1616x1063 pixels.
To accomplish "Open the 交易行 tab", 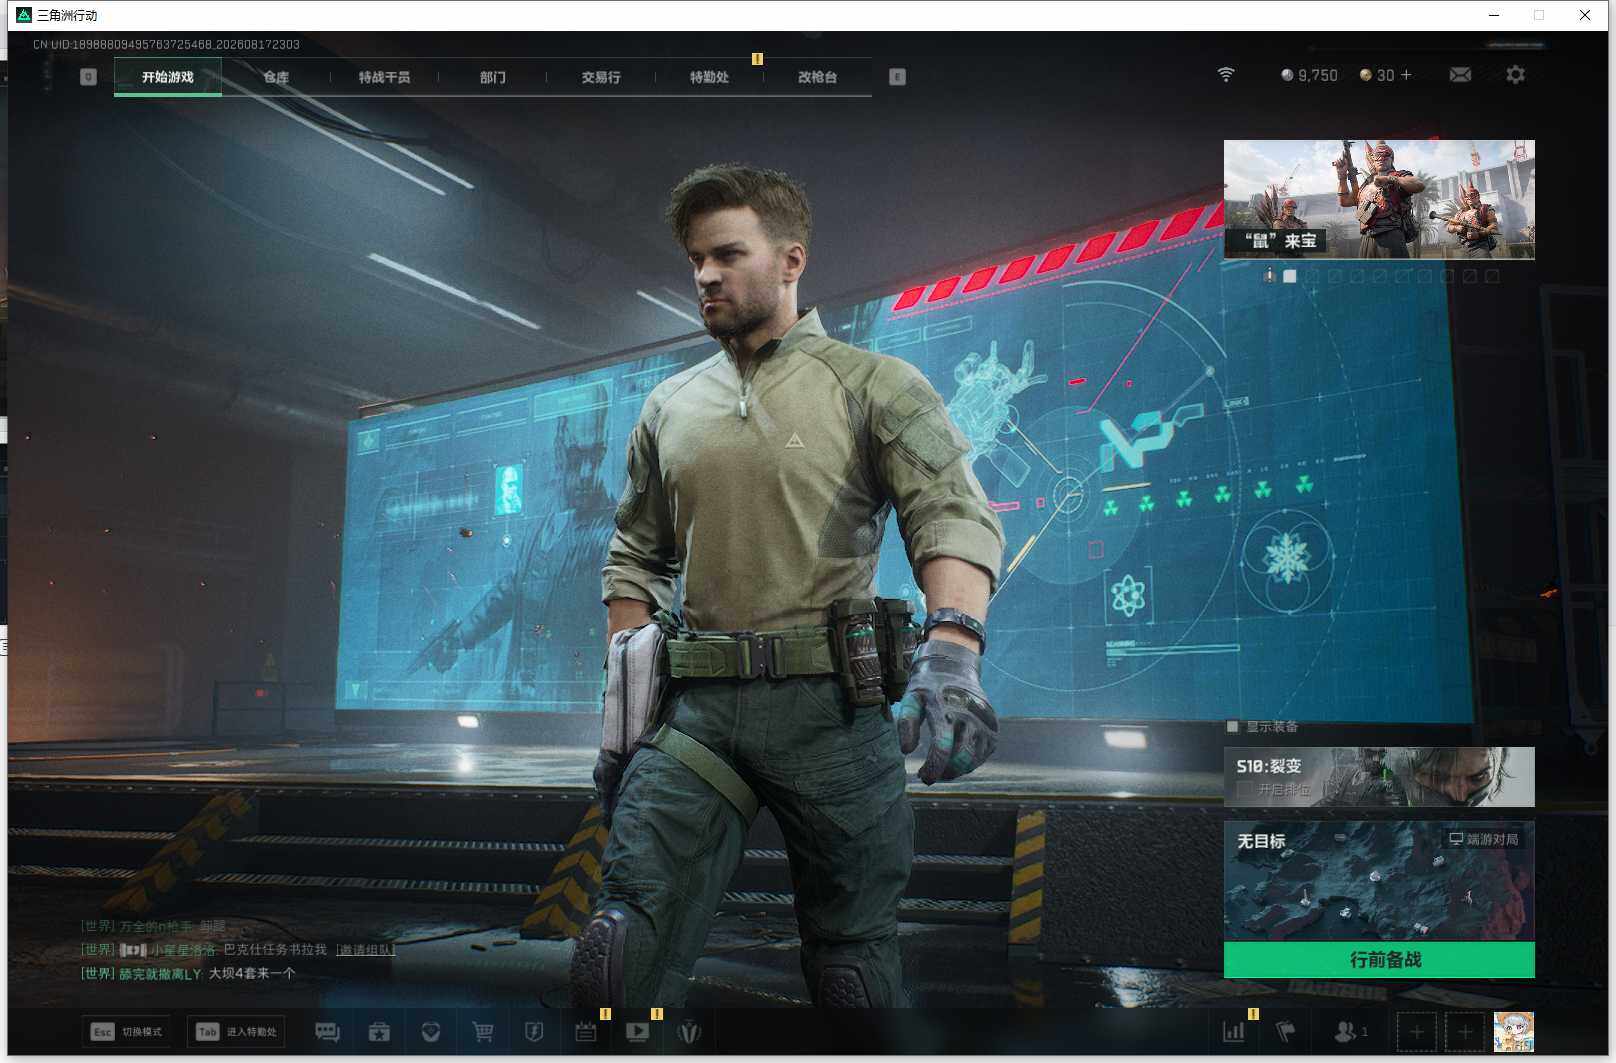I will pos(601,77).
